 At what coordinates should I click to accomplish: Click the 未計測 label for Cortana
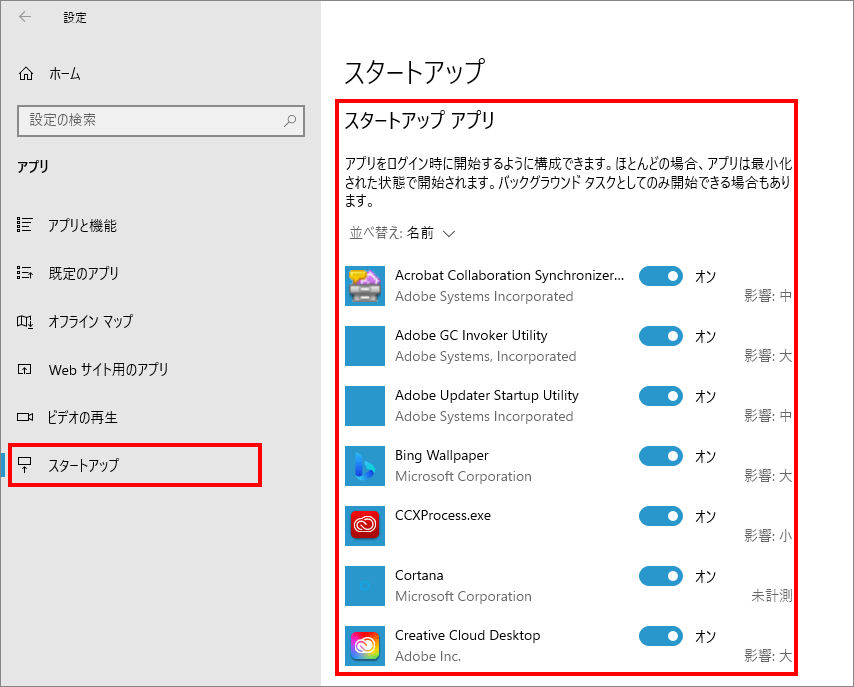point(771,595)
